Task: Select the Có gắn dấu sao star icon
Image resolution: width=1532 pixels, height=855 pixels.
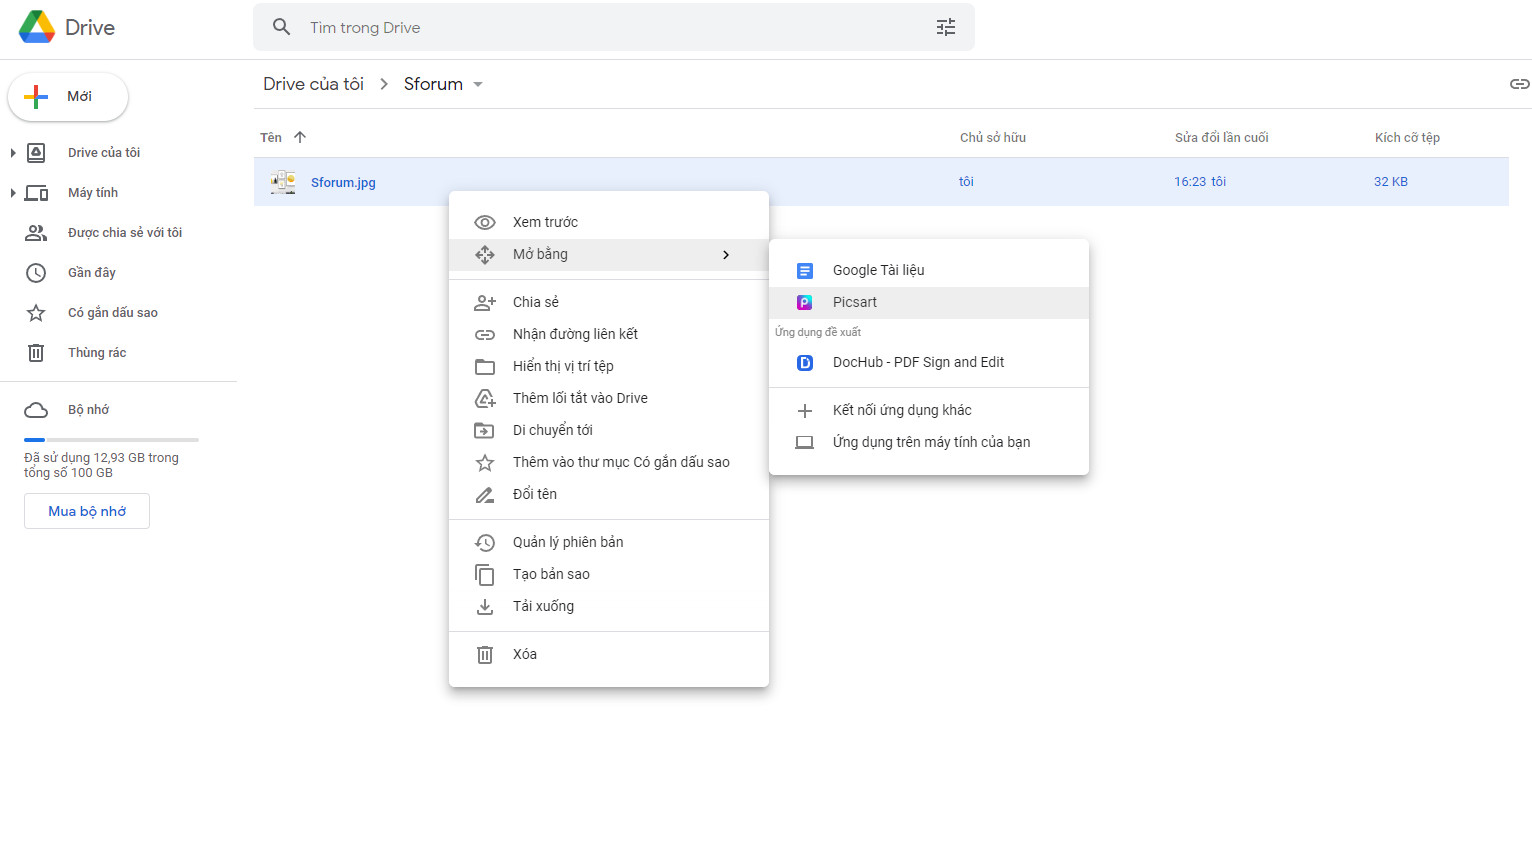Action: (37, 312)
